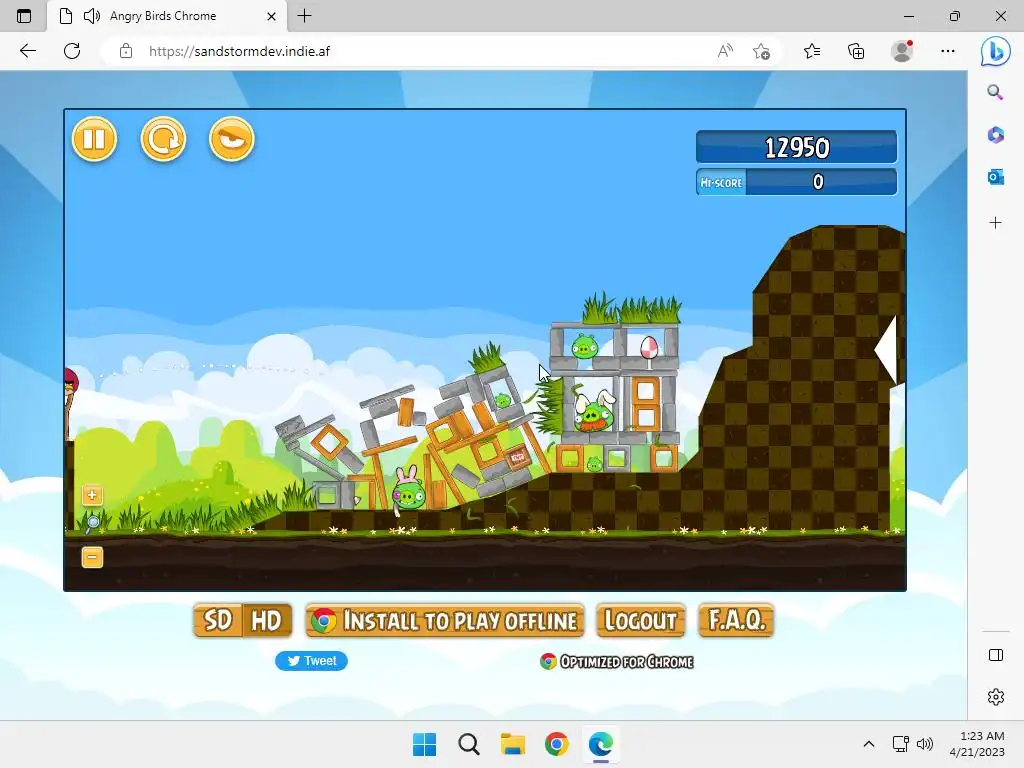The image size is (1024, 768).
Task: Tweet about the game
Action: tap(312, 661)
